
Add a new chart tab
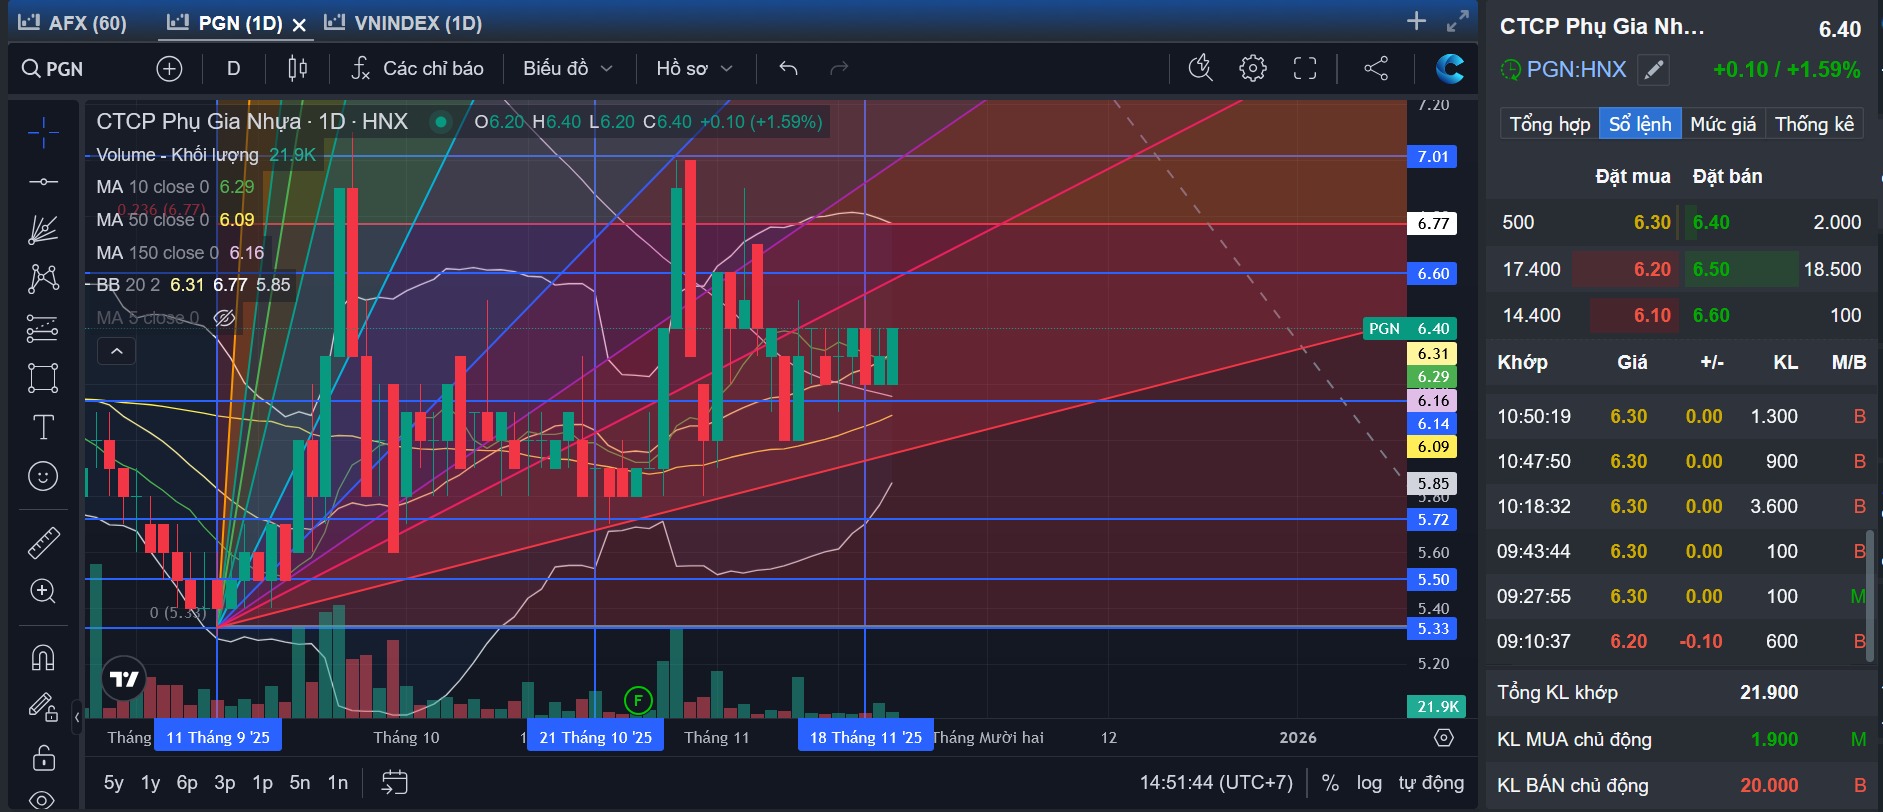(1416, 21)
